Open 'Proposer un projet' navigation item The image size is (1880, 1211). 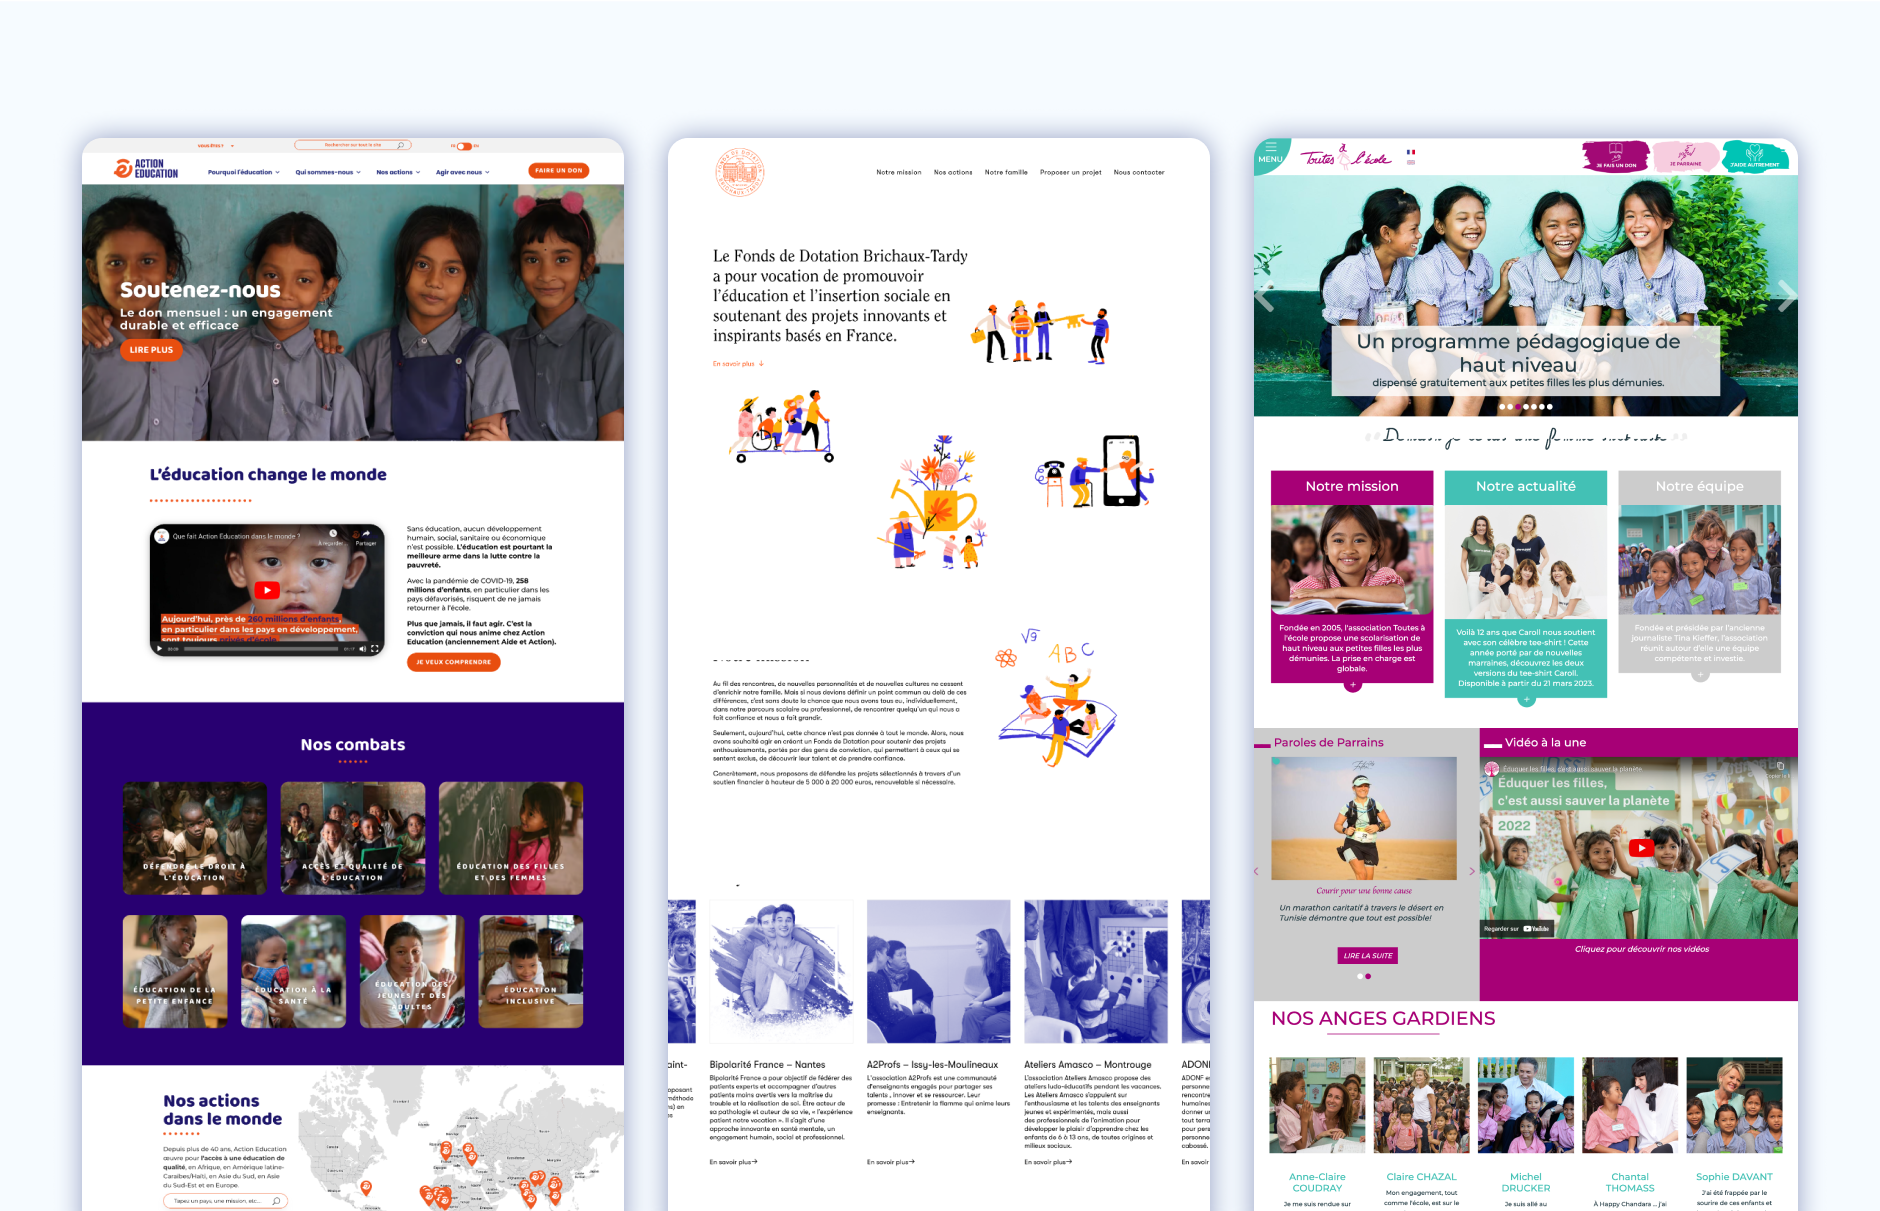tap(1070, 172)
